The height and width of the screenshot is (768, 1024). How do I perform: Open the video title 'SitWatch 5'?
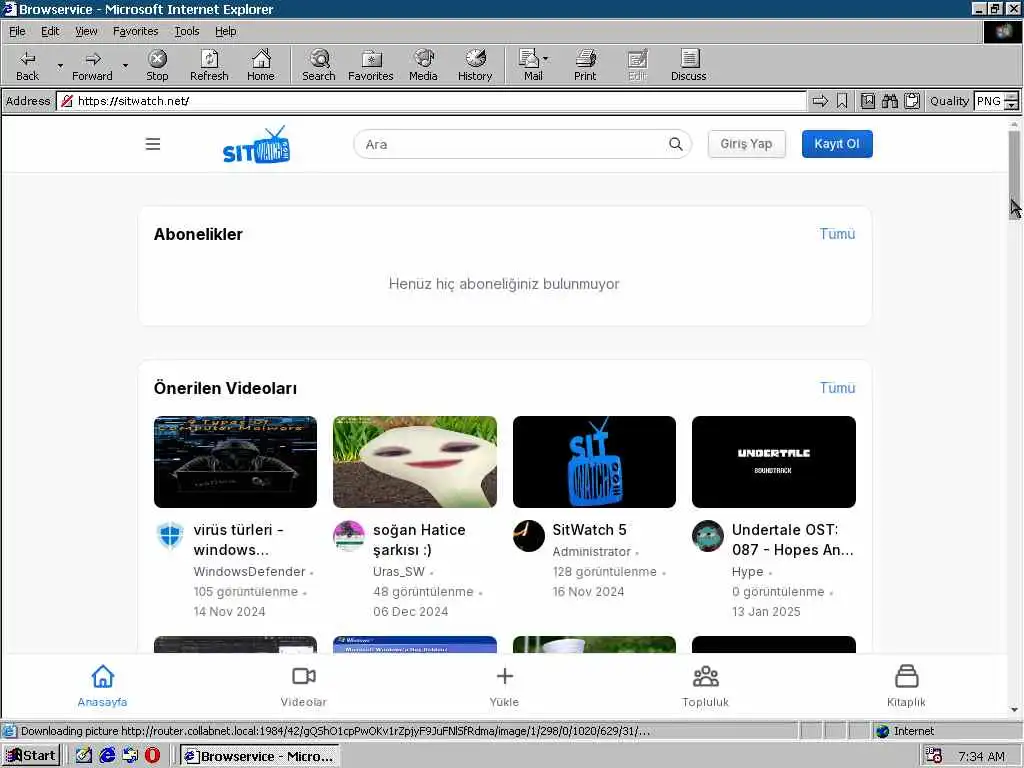pyautogui.click(x=589, y=530)
